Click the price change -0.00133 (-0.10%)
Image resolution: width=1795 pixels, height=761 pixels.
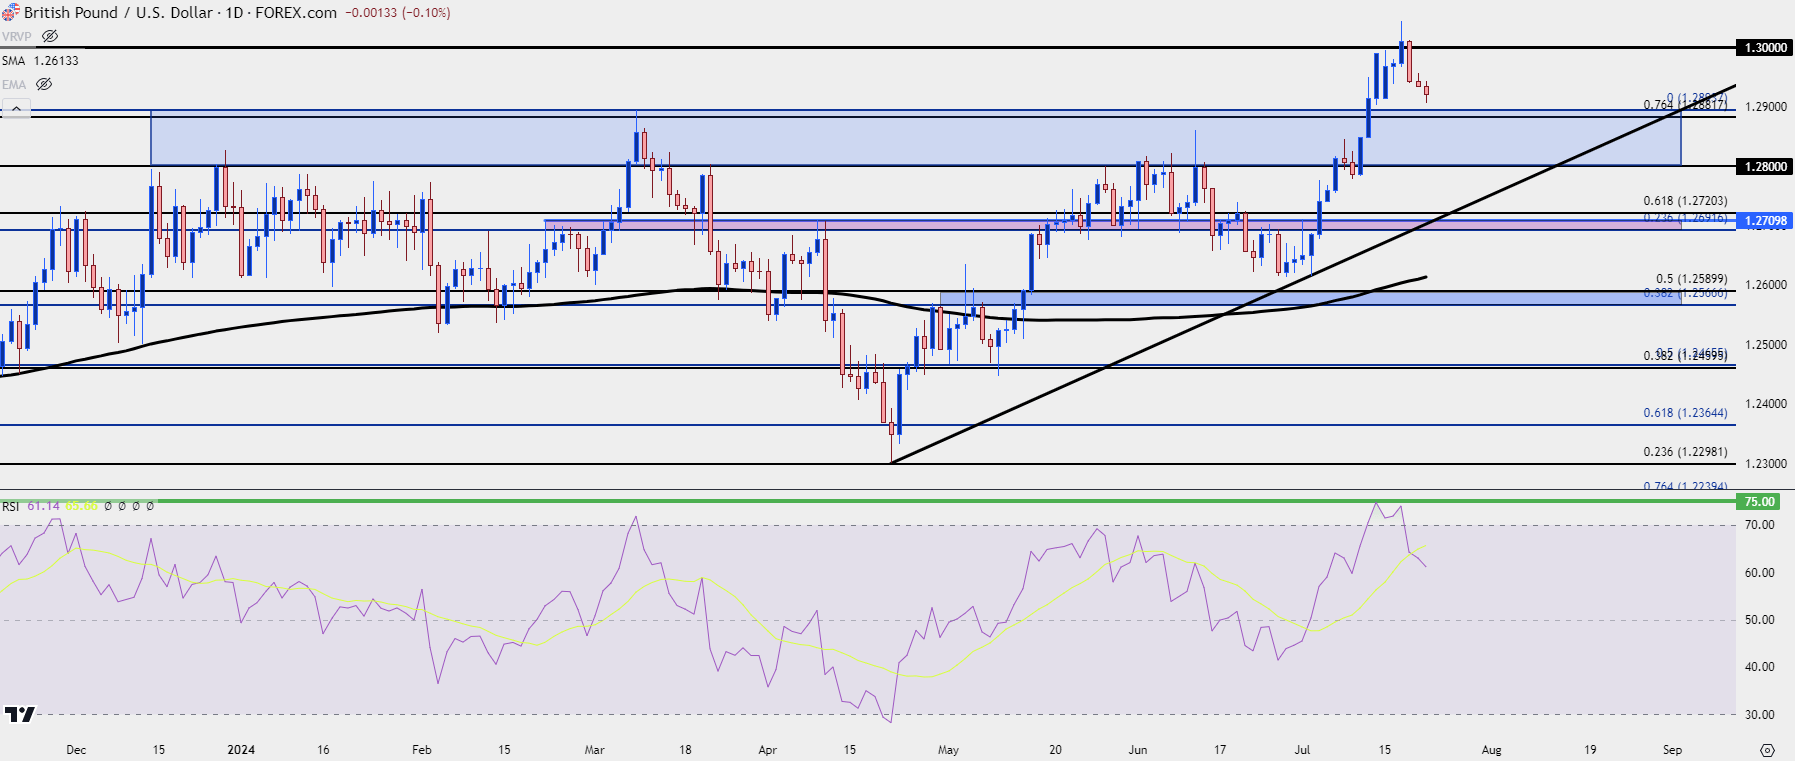pos(397,12)
